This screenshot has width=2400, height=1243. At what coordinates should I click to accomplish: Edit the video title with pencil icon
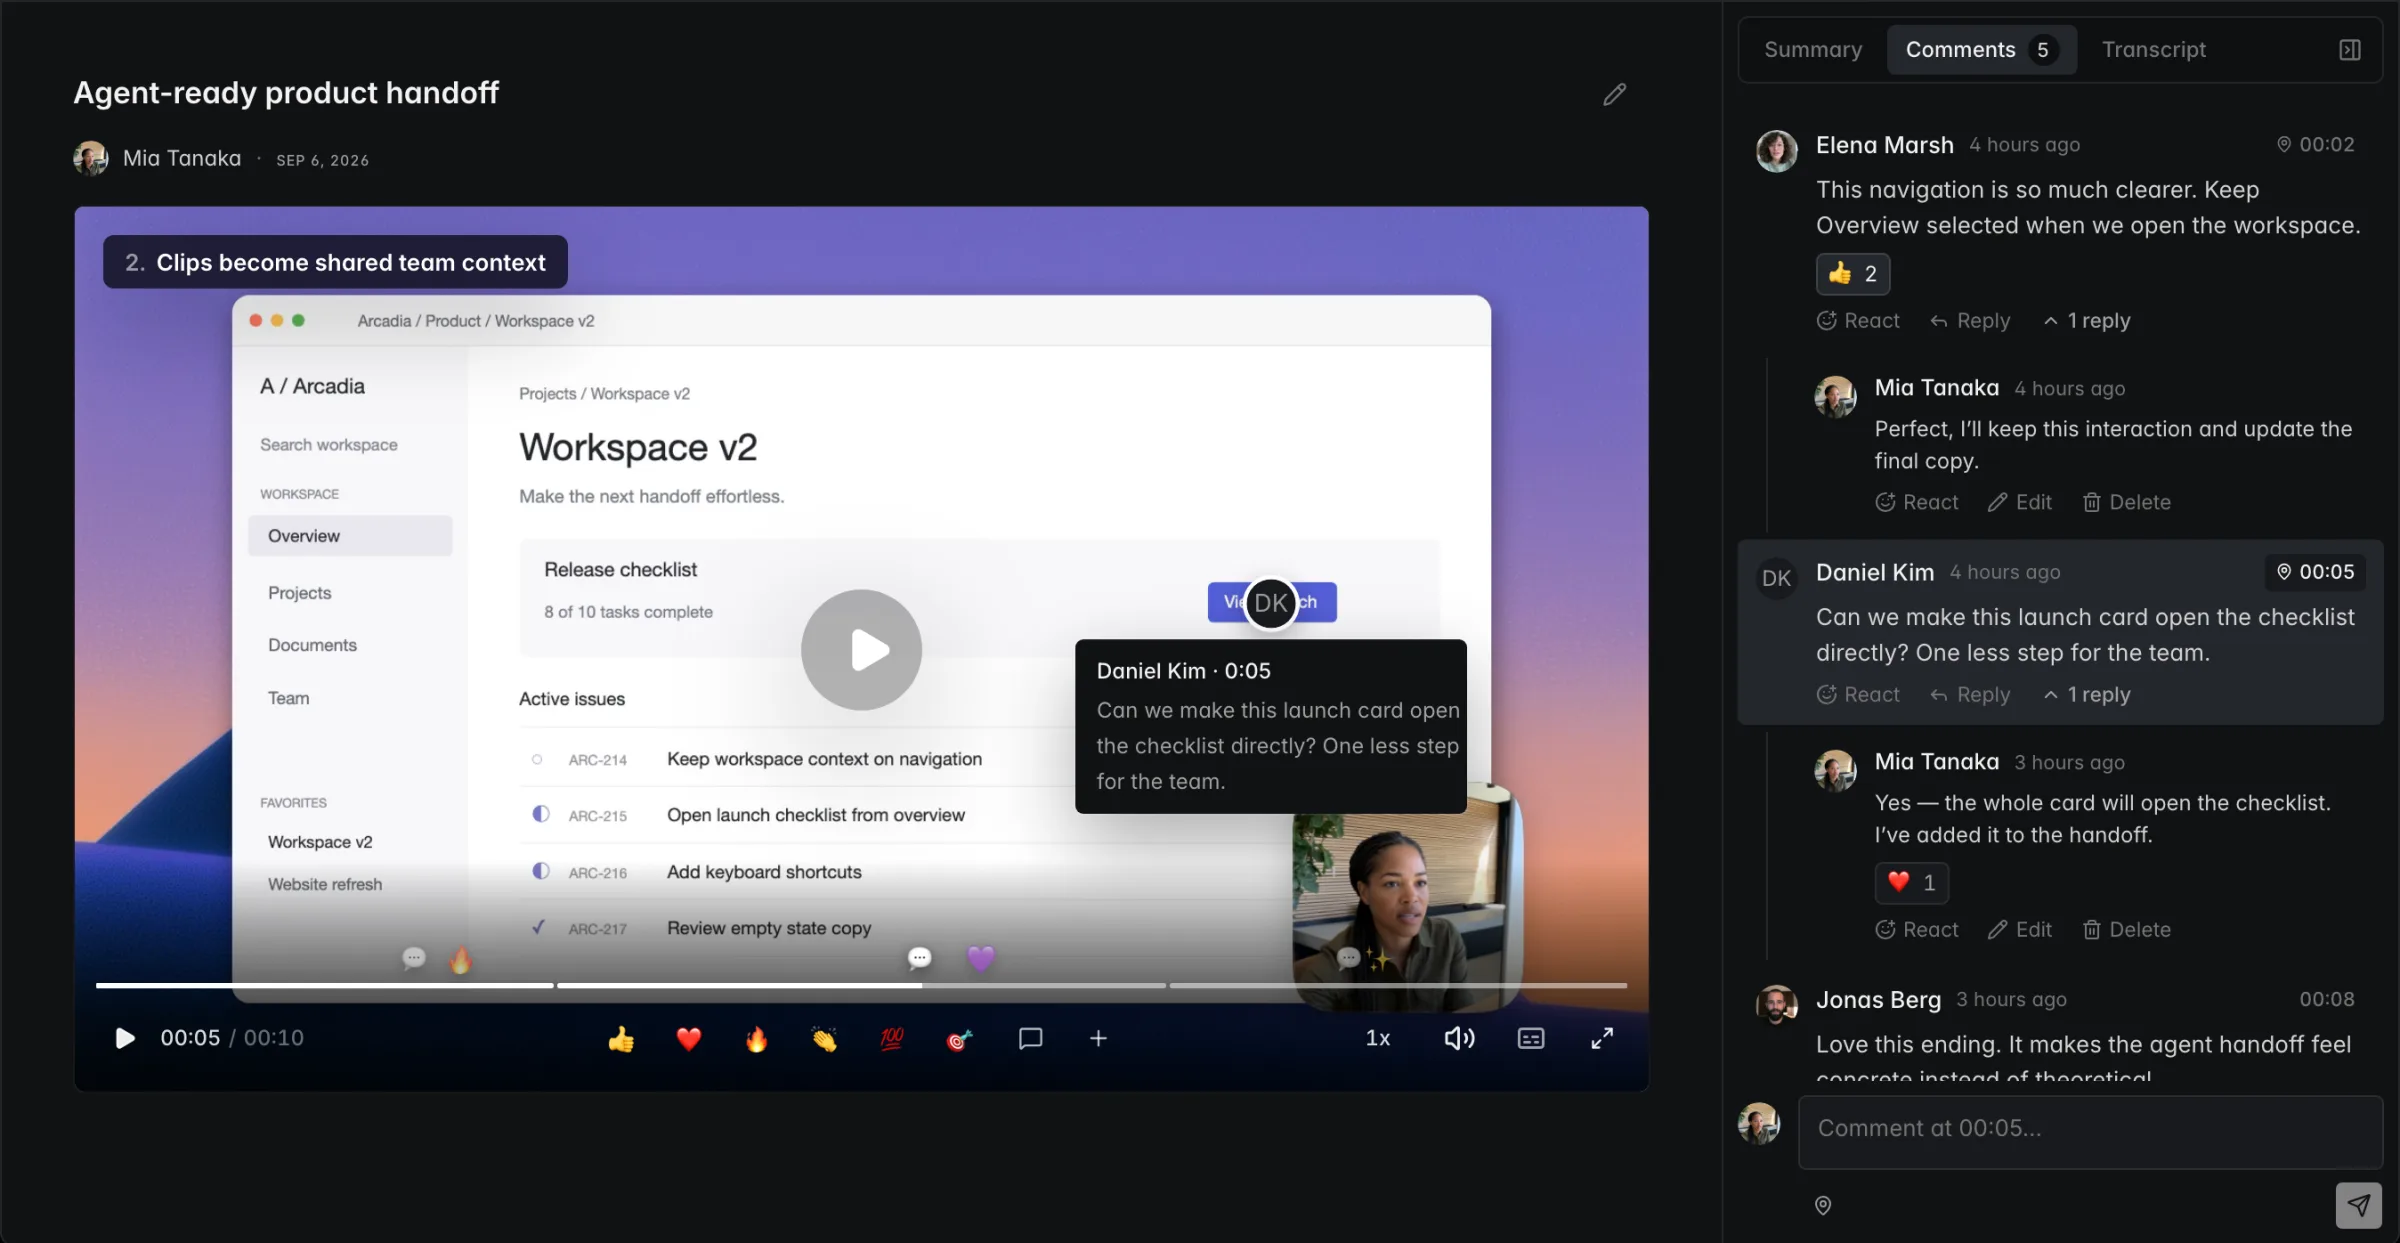1614,94
